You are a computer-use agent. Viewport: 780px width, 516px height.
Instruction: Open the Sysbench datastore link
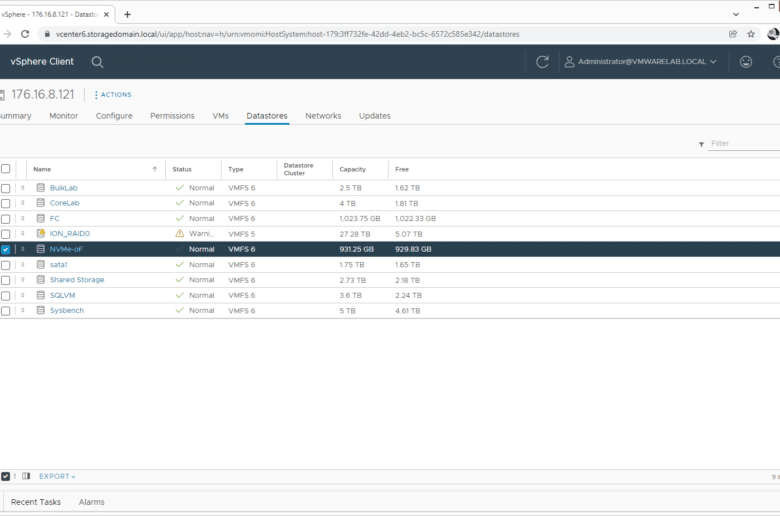point(67,310)
